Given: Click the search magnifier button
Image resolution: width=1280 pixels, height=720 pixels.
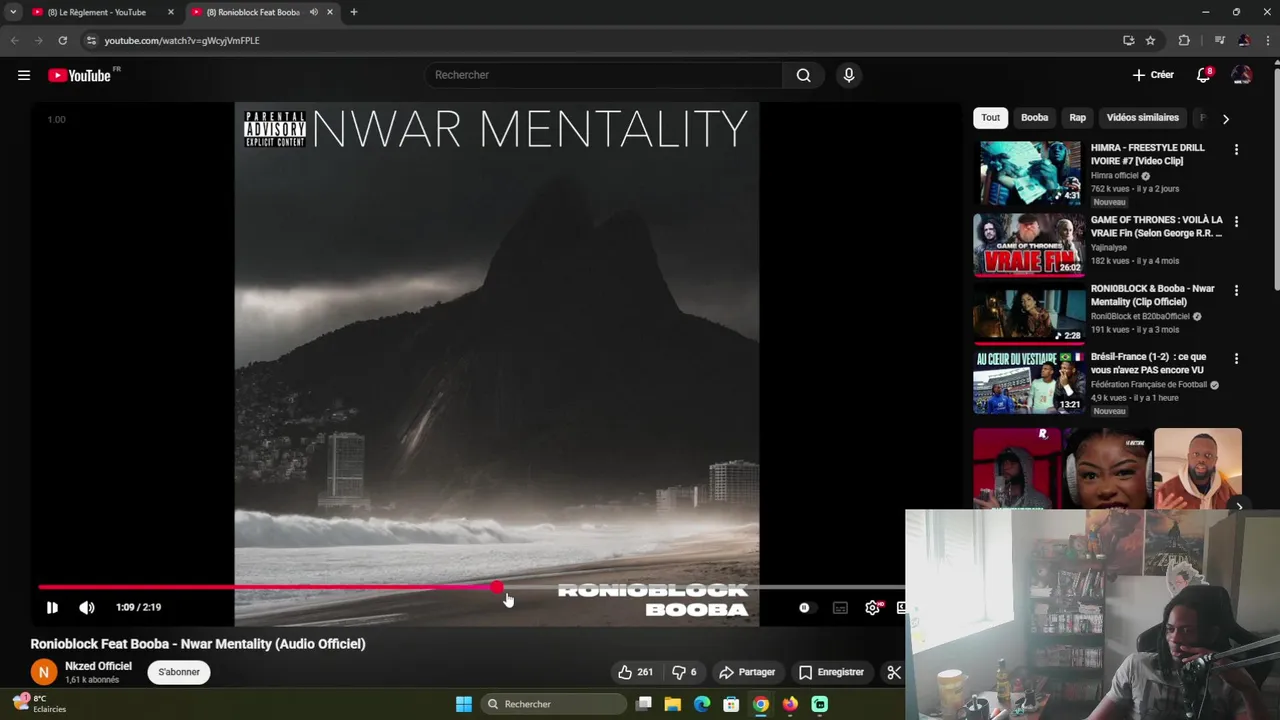Looking at the screenshot, I should [x=803, y=75].
